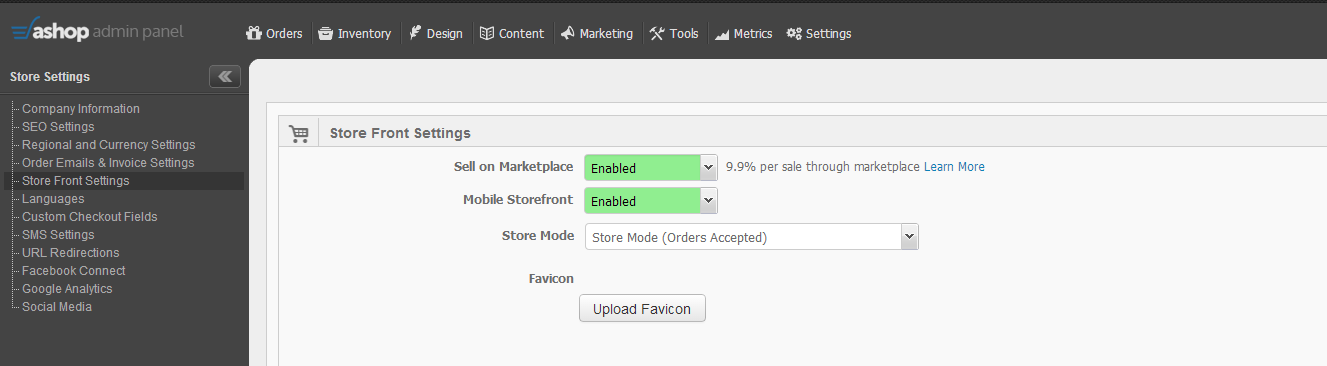Click the ashop admin panel logo

[x=96, y=31]
